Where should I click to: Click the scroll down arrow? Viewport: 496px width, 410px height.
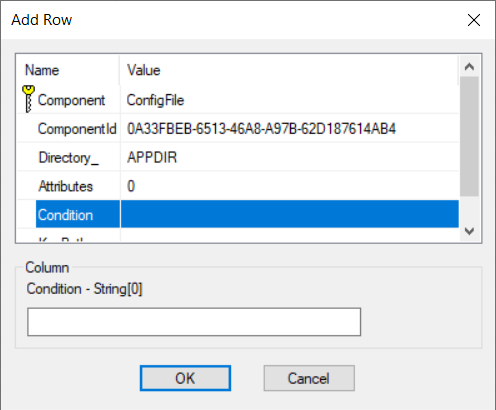pos(469,231)
